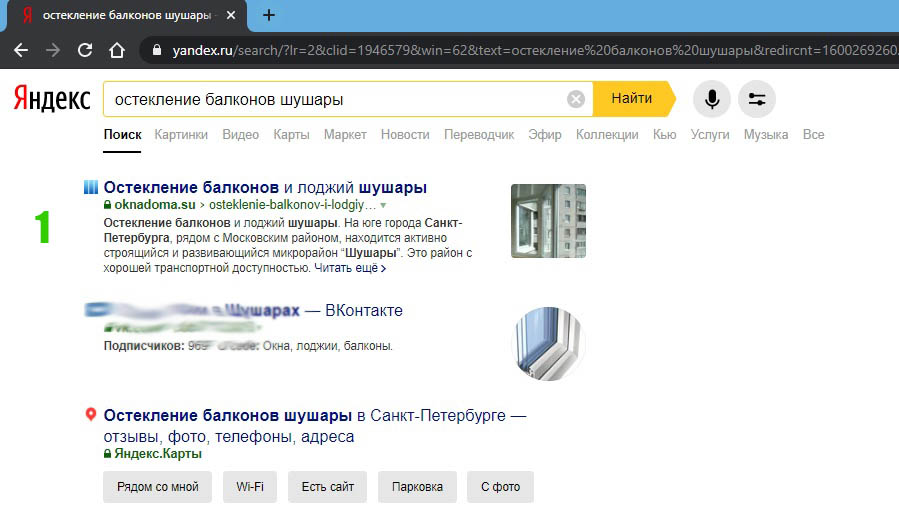Click the balcony thumbnail of first result
This screenshot has width=899, height=508.
point(548,221)
